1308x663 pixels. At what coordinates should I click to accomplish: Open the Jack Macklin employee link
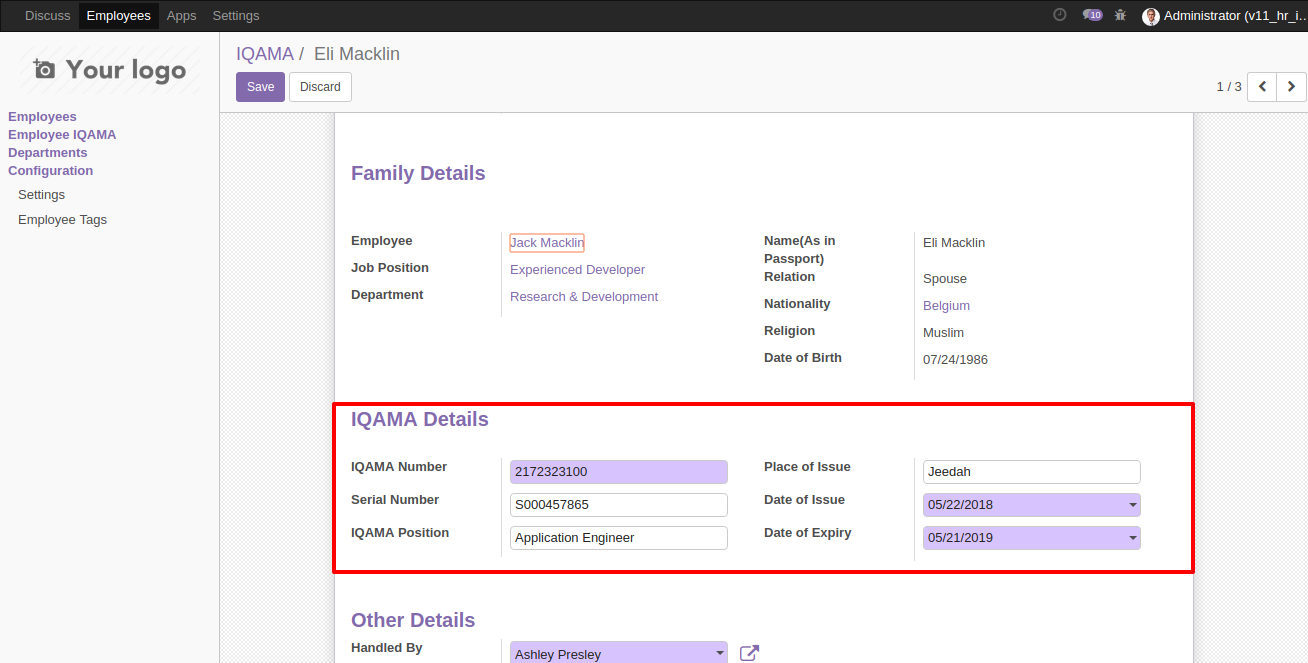pos(546,243)
